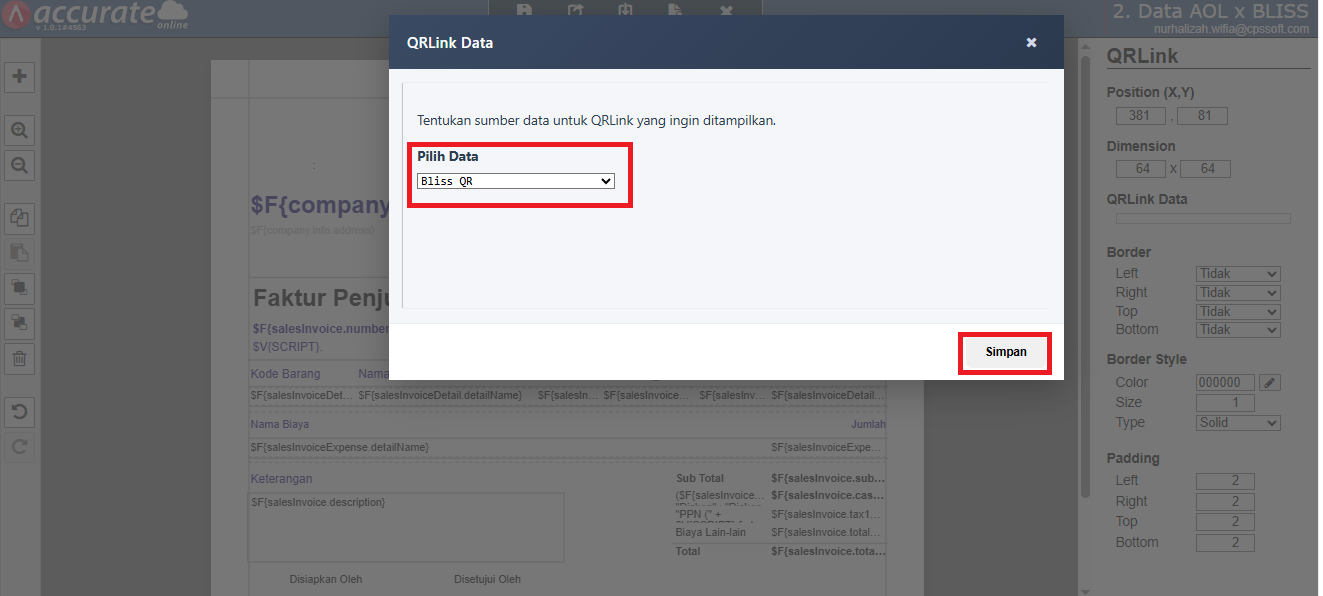1323x596 pixels.
Task: Click the X icon in top toolbar
Action: (726, 10)
